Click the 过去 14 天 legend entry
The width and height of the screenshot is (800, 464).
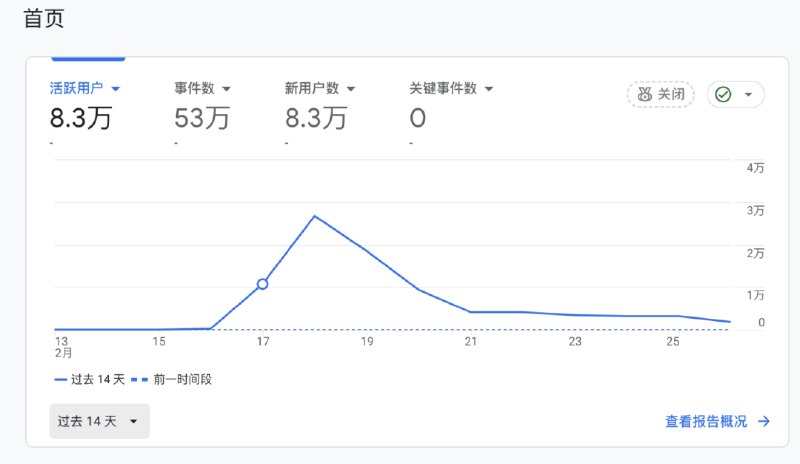point(89,379)
